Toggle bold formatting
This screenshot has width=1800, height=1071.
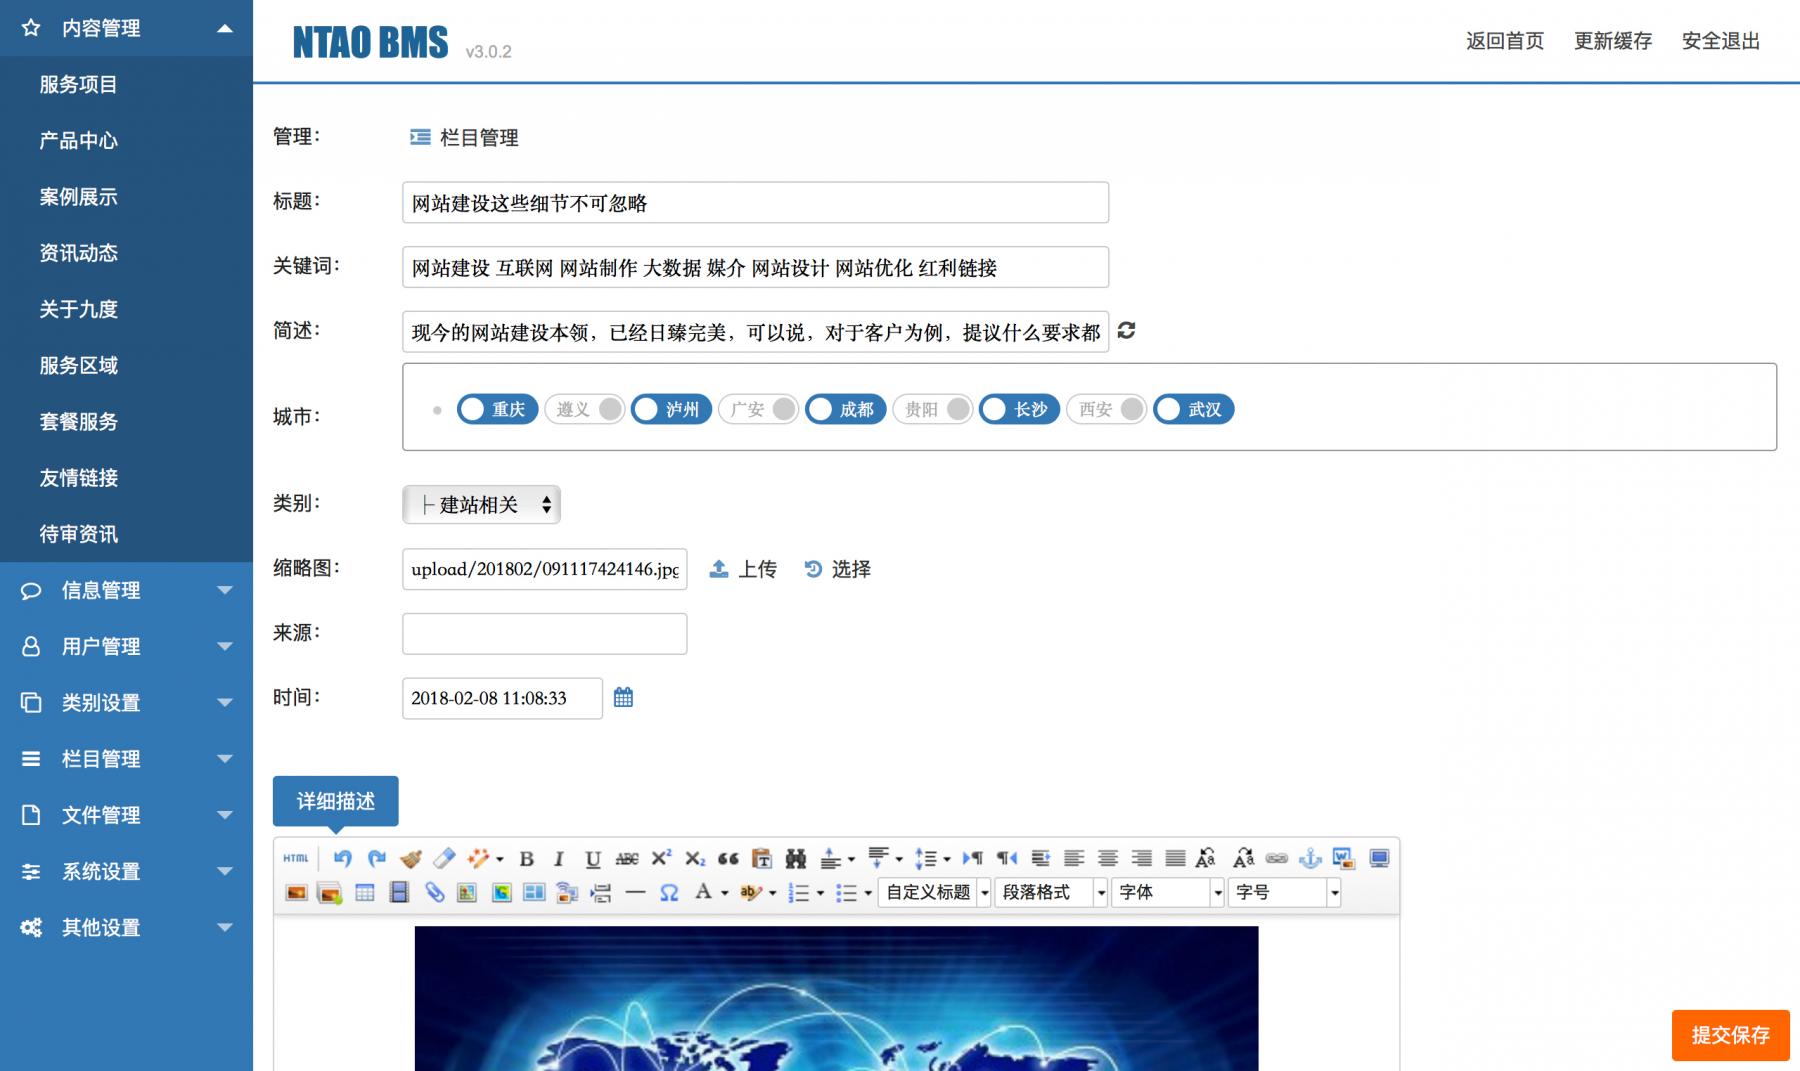(x=527, y=858)
